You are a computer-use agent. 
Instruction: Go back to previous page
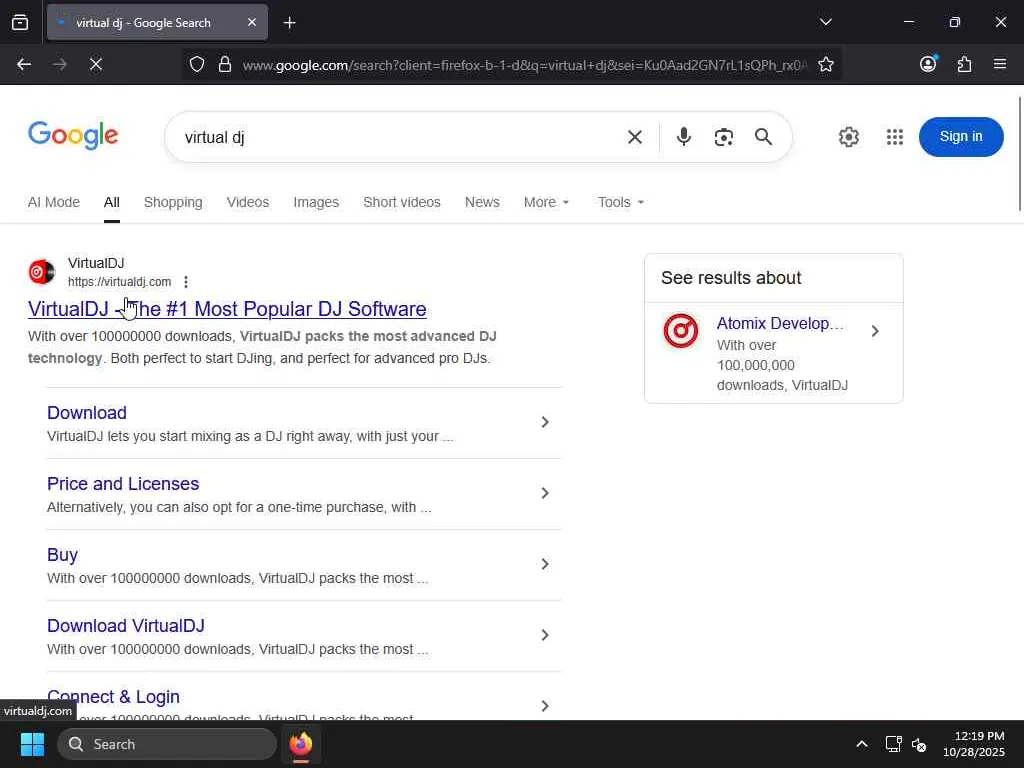pyautogui.click(x=24, y=64)
